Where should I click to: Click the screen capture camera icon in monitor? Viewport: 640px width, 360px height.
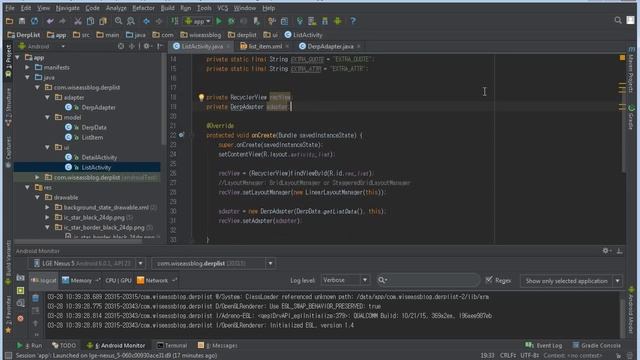[20, 278]
